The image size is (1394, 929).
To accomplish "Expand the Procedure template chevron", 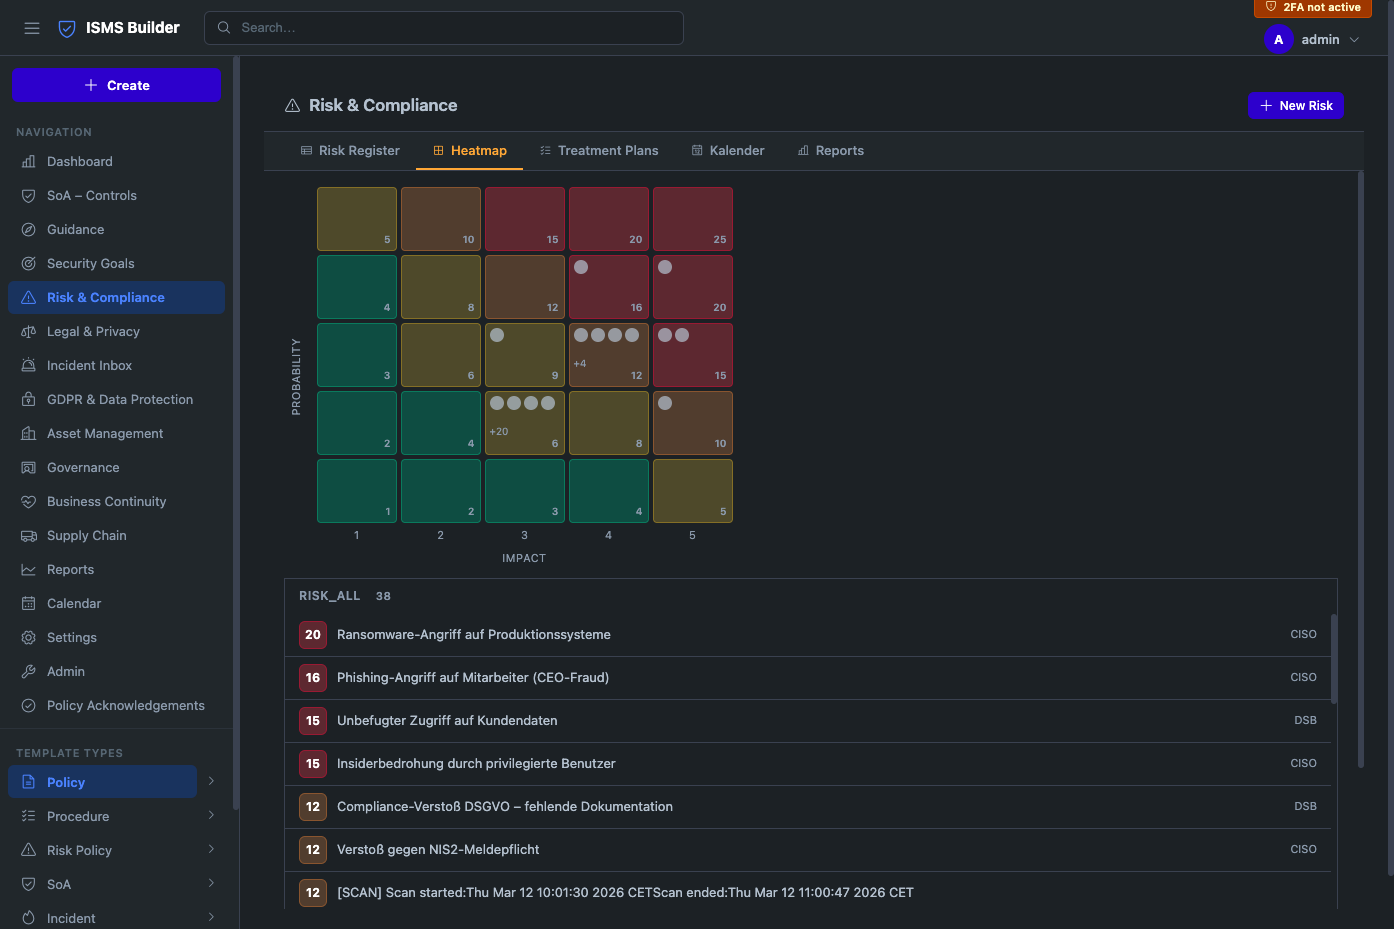I will point(211,815).
